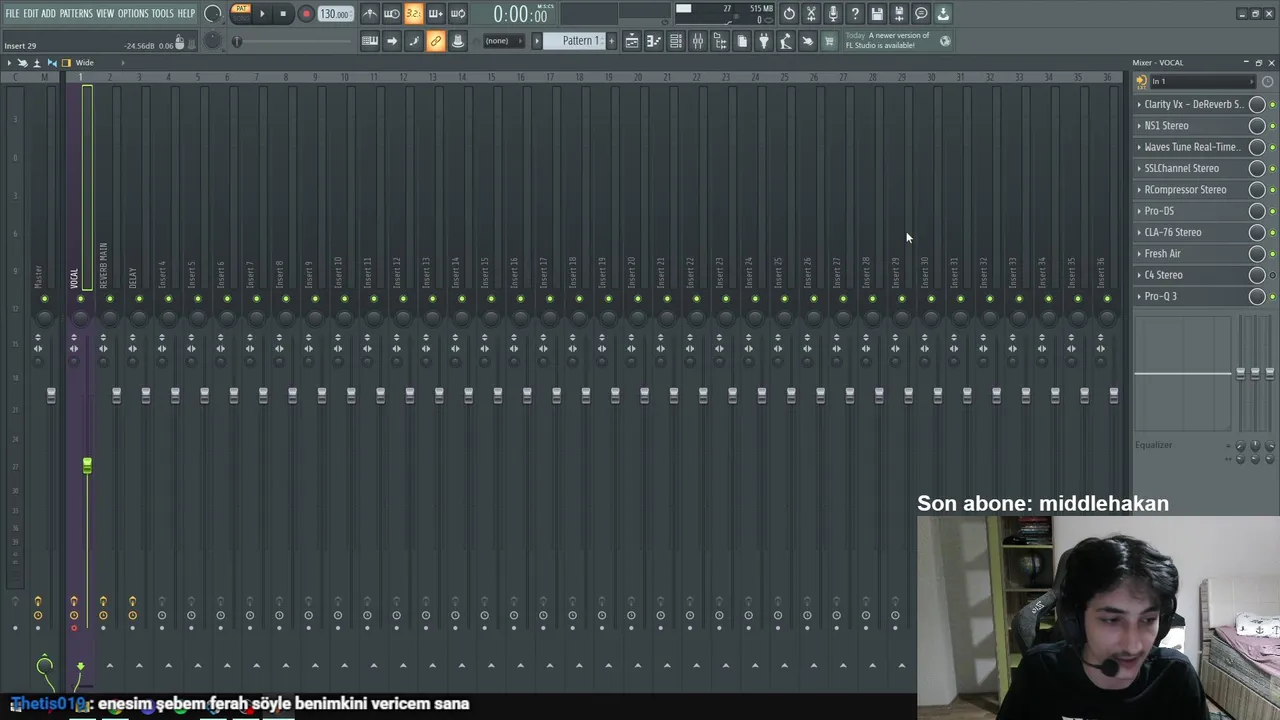Open the playlist view icon
1280x720 pixels.
click(x=632, y=41)
